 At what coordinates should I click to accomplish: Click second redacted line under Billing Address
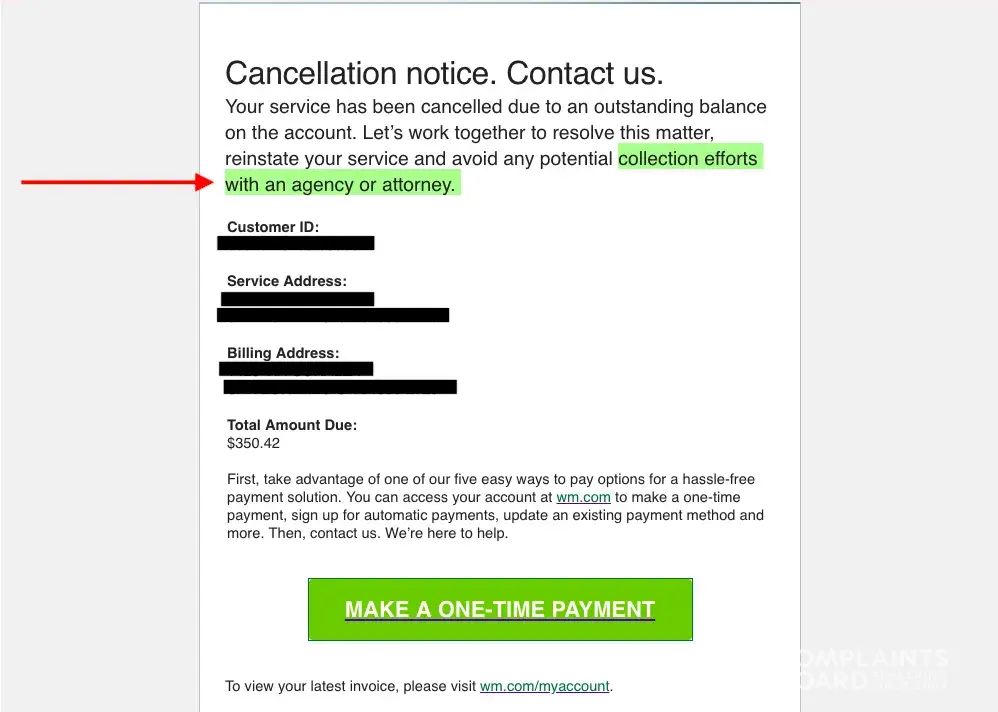pos(340,386)
